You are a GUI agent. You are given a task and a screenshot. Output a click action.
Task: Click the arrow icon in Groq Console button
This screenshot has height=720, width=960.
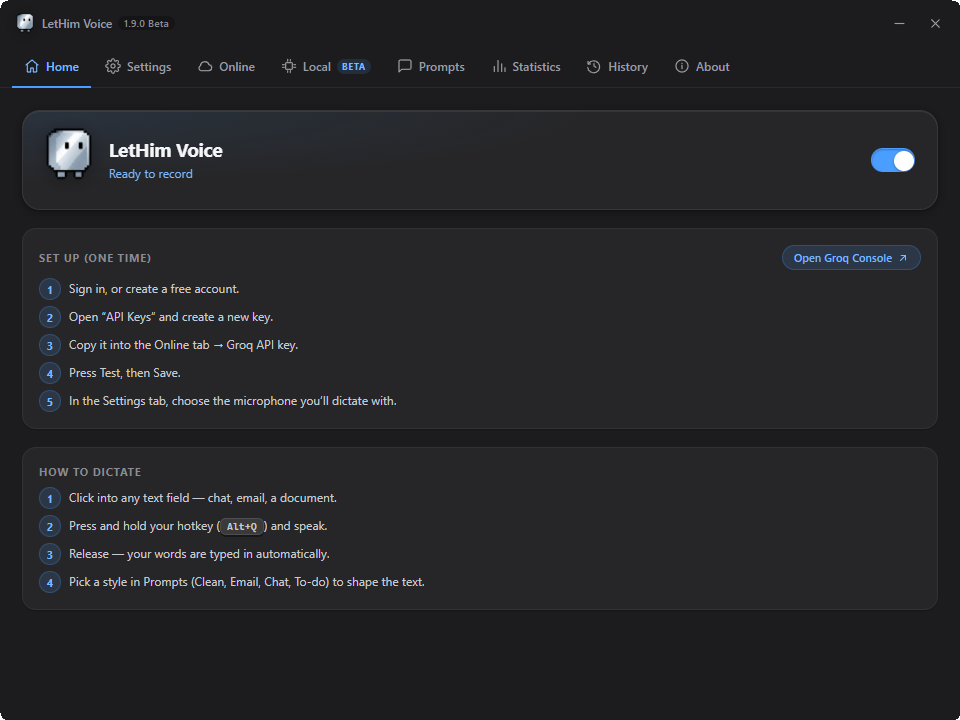tap(902, 258)
